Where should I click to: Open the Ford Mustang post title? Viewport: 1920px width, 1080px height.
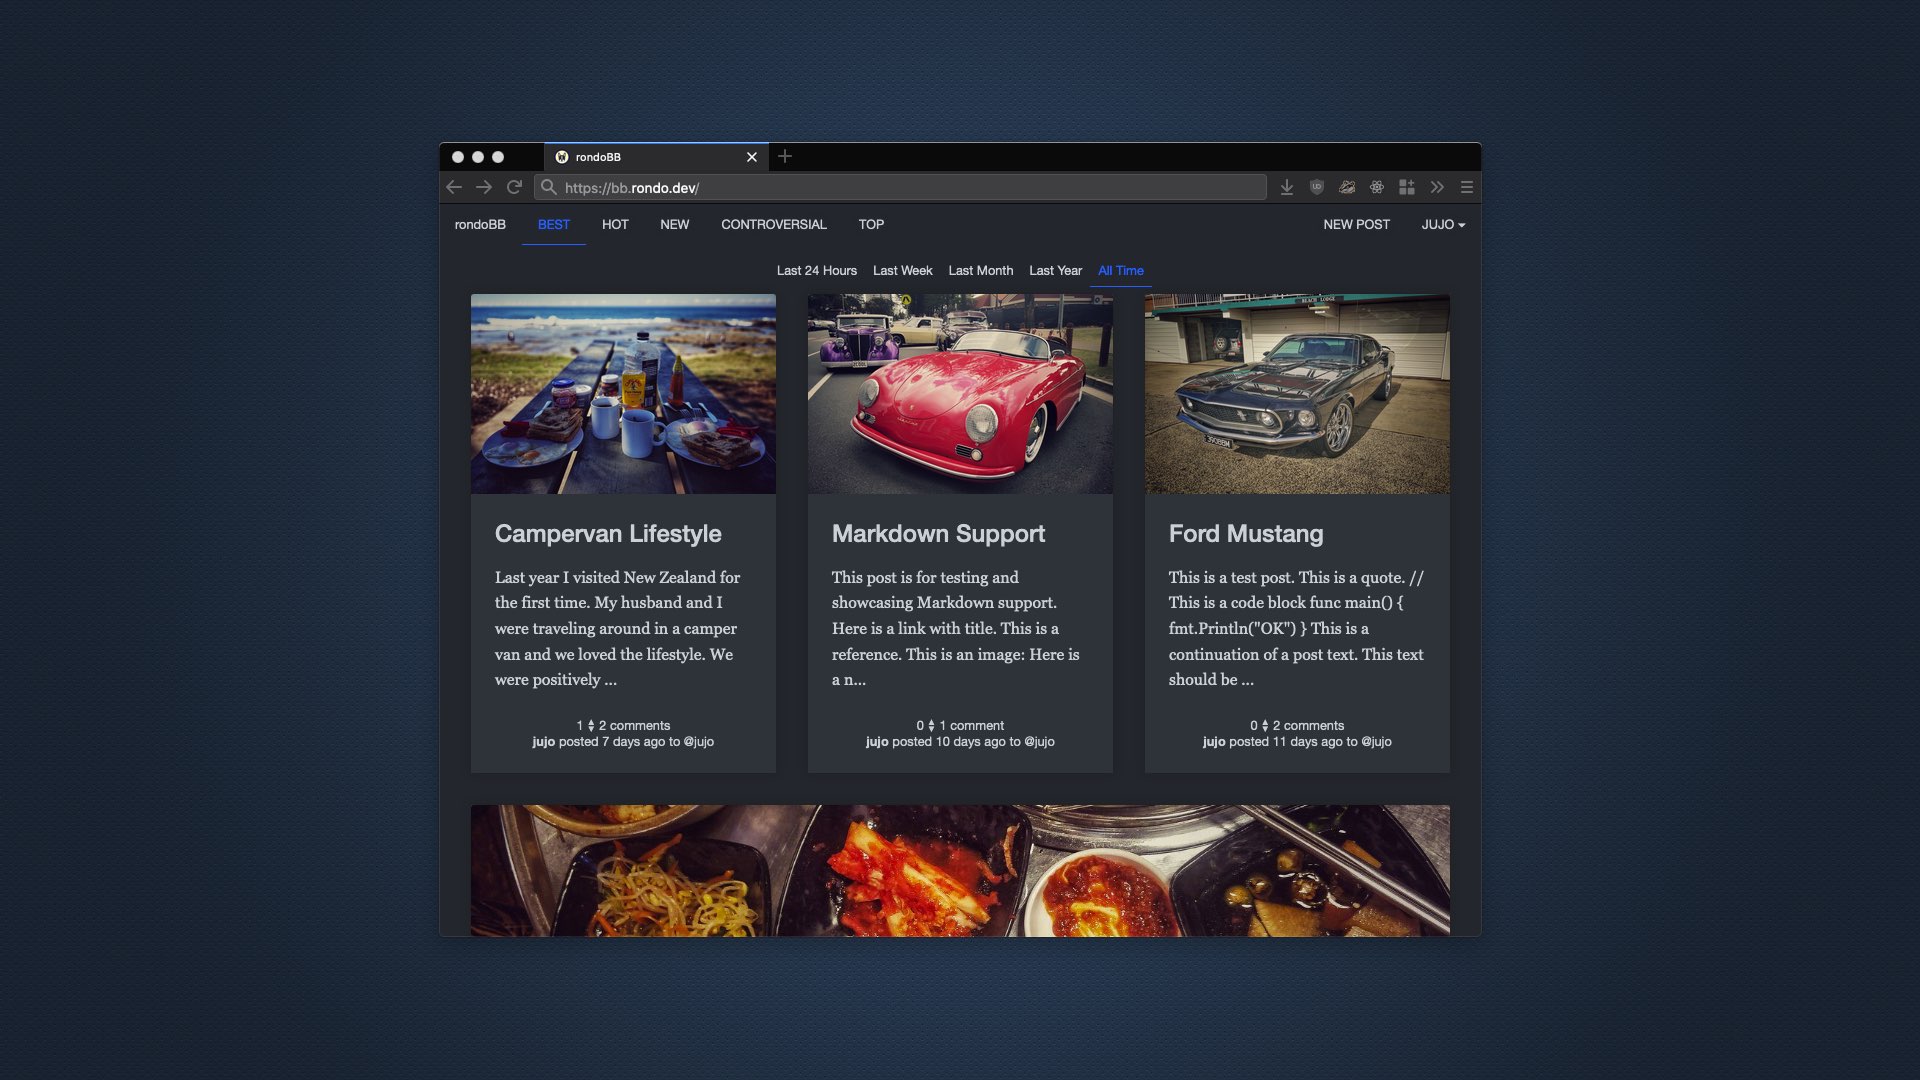pyautogui.click(x=1246, y=533)
